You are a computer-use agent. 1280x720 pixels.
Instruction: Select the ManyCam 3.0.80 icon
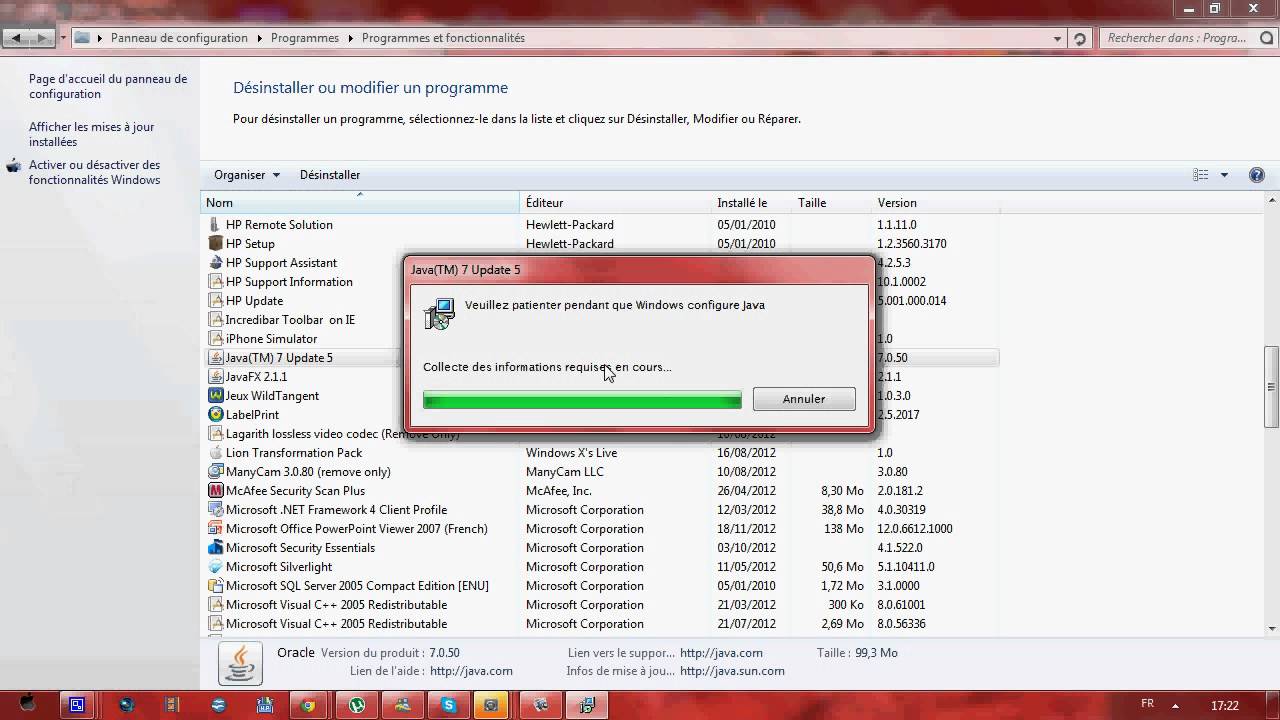pyautogui.click(x=215, y=472)
